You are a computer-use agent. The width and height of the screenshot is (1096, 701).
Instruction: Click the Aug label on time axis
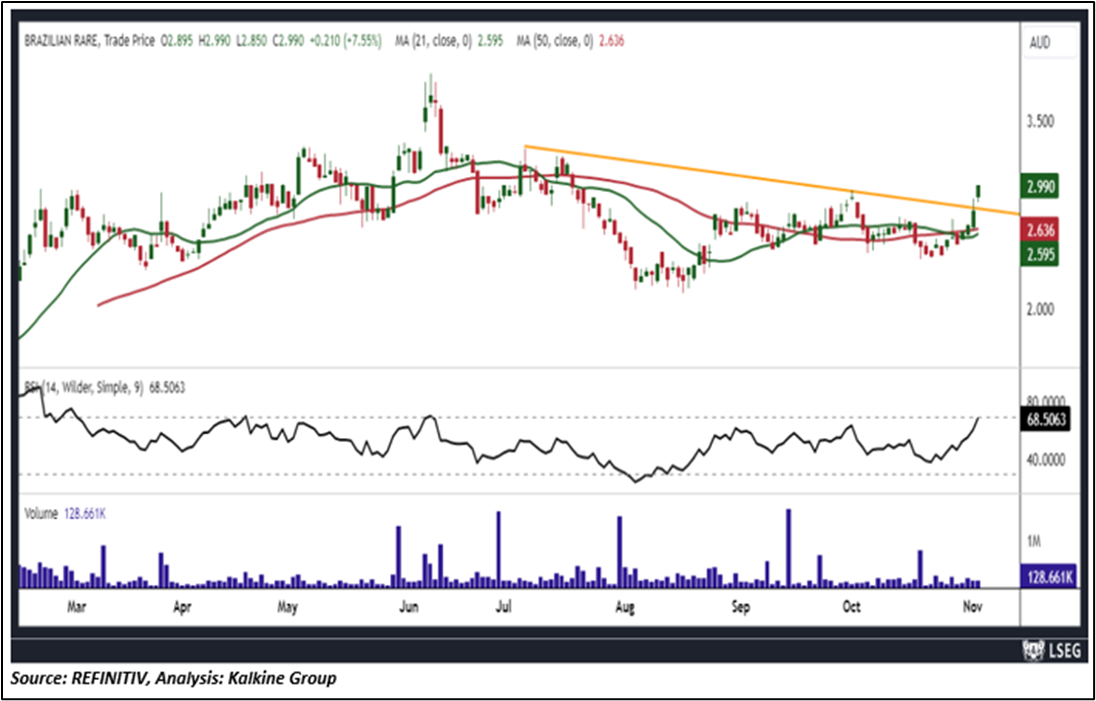coord(625,608)
